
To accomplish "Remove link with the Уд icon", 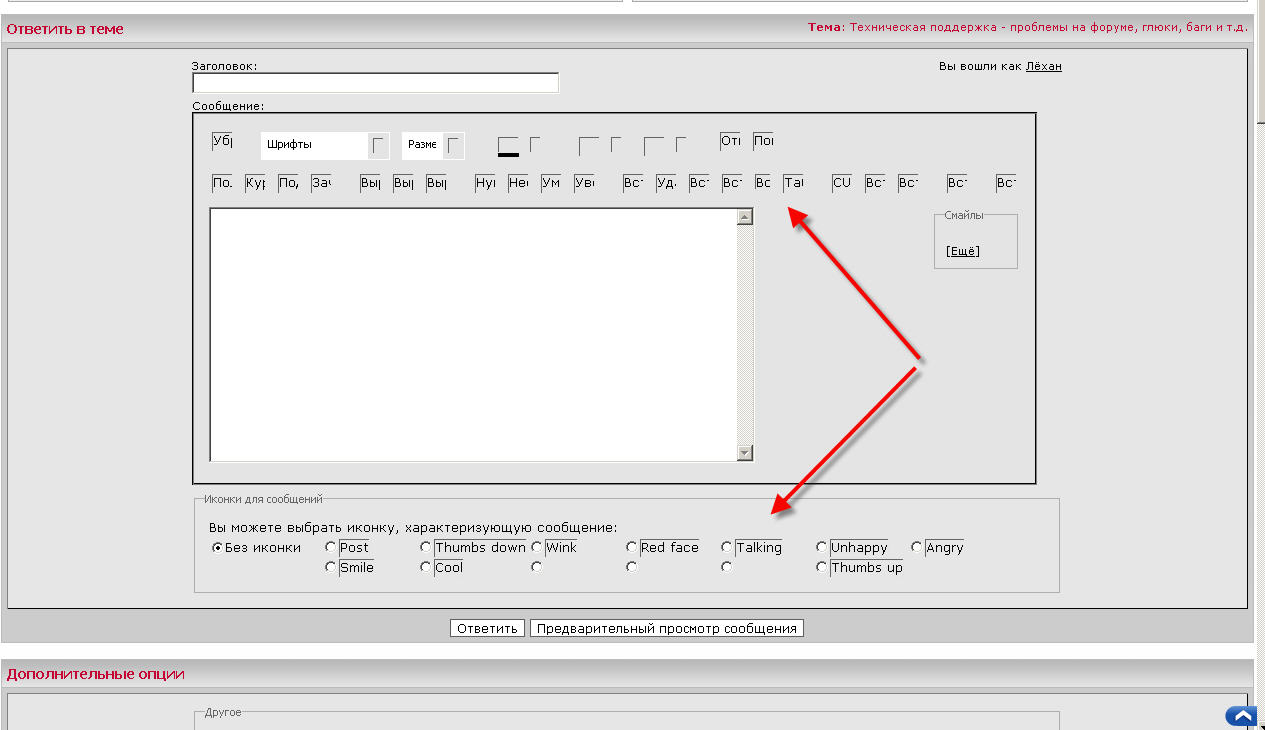I will 666,183.
